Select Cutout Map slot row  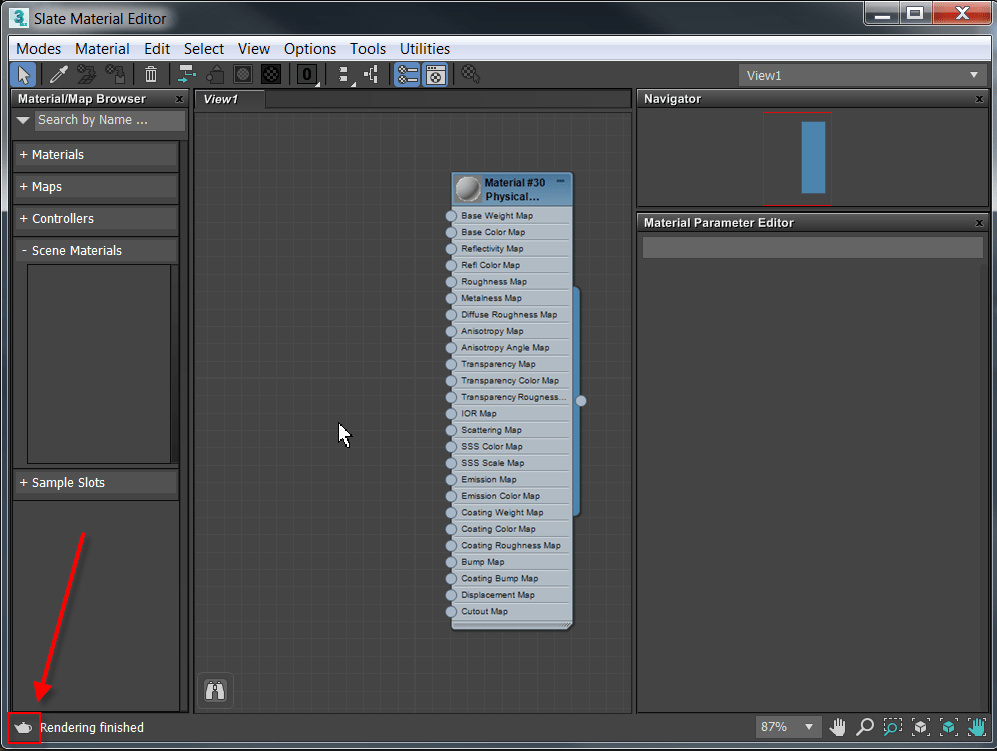pos(512,612)
